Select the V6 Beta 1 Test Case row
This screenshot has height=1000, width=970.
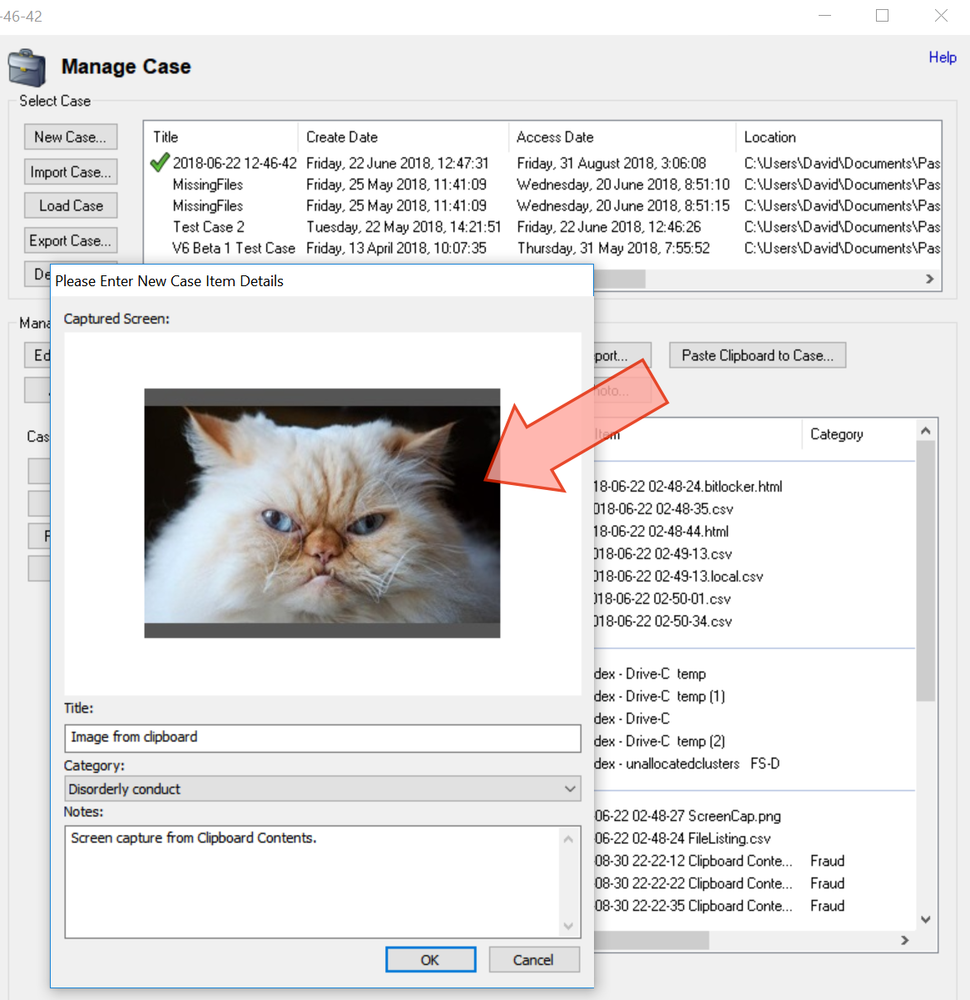(545, 248)
